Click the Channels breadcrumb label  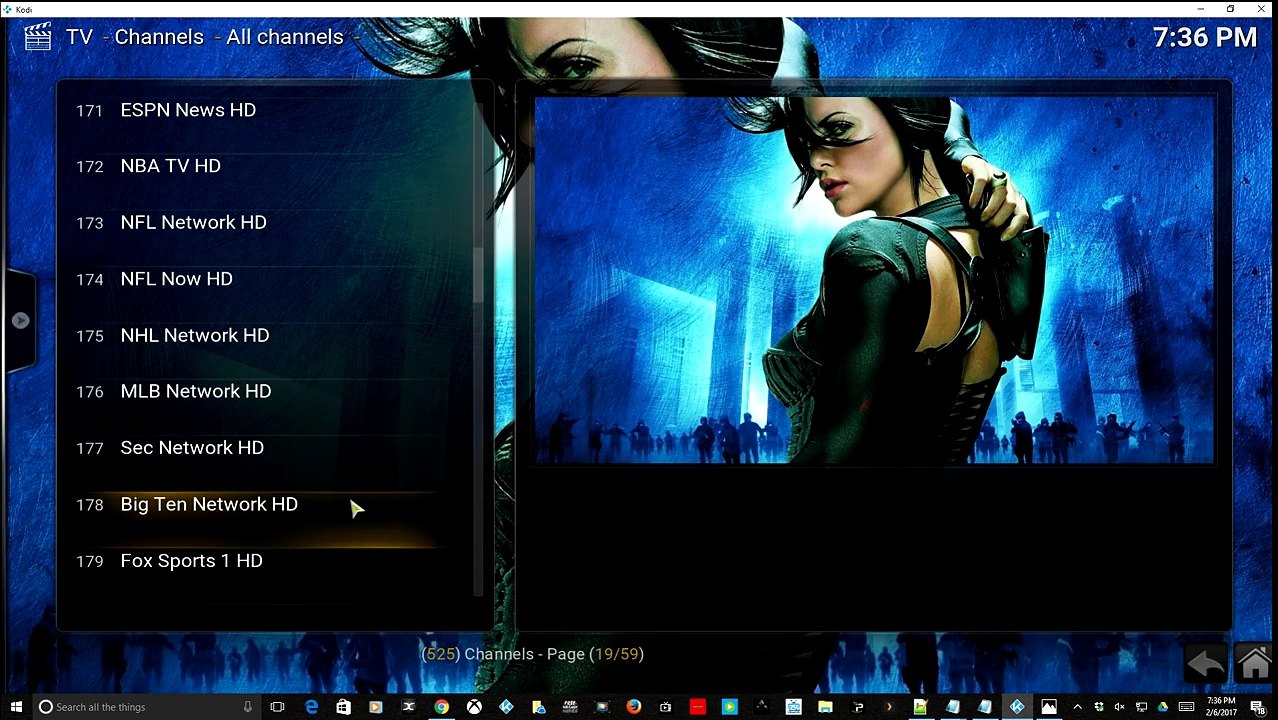click(x=159, y=37)
